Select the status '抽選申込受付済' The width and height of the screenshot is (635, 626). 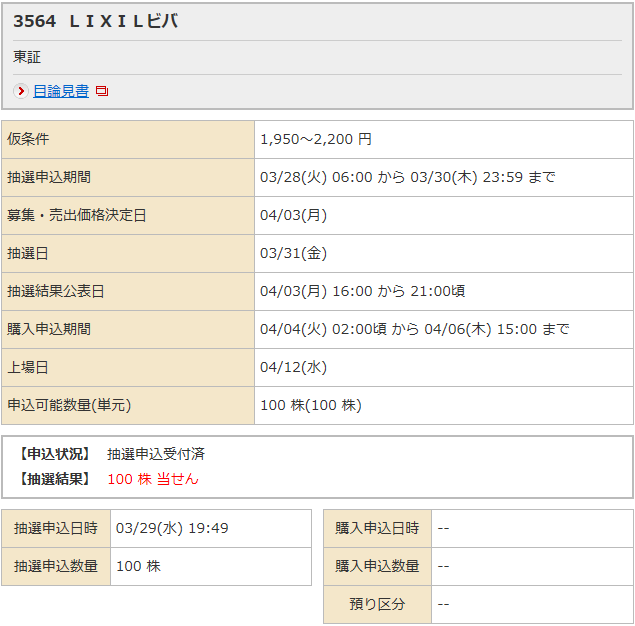click(156, 454)
